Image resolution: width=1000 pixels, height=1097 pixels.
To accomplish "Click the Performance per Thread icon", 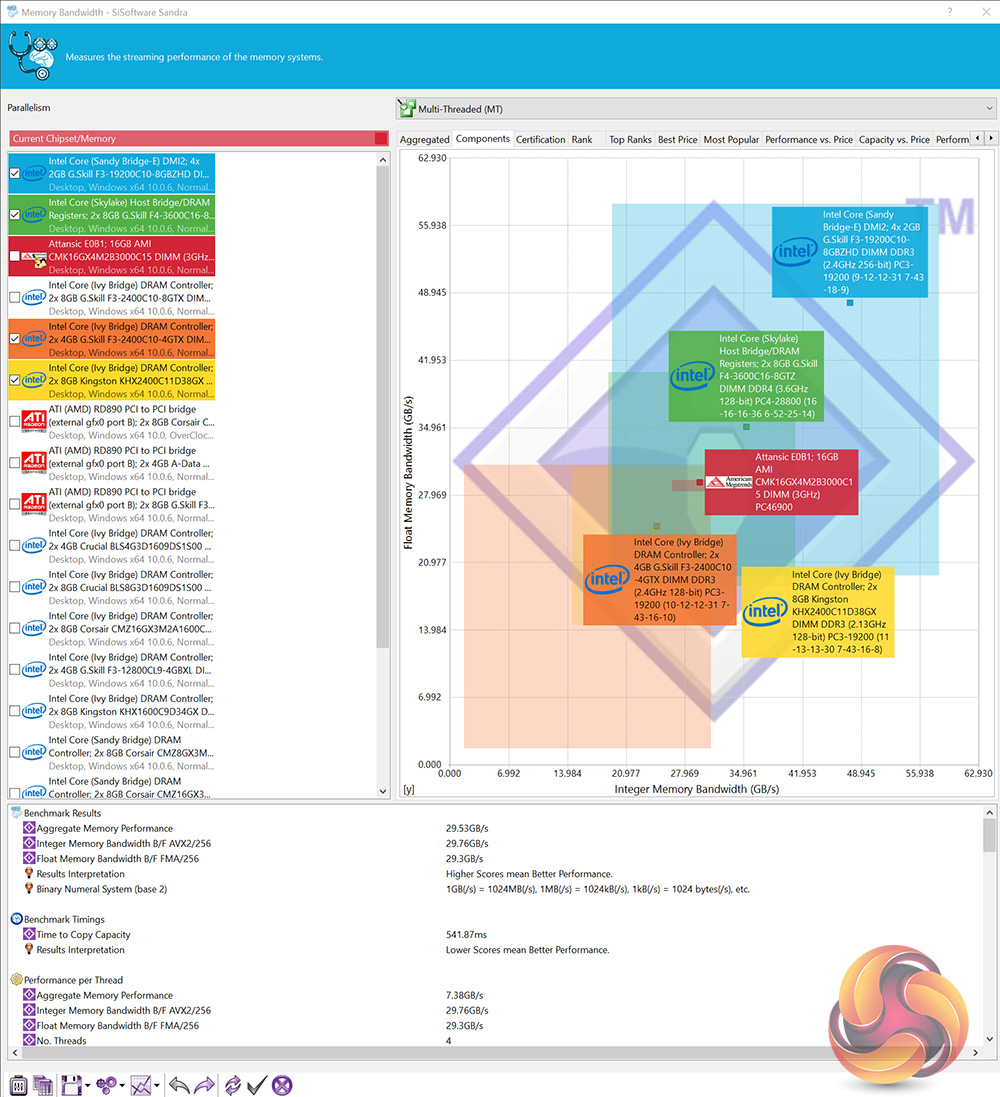I will (x=16, y=980).
